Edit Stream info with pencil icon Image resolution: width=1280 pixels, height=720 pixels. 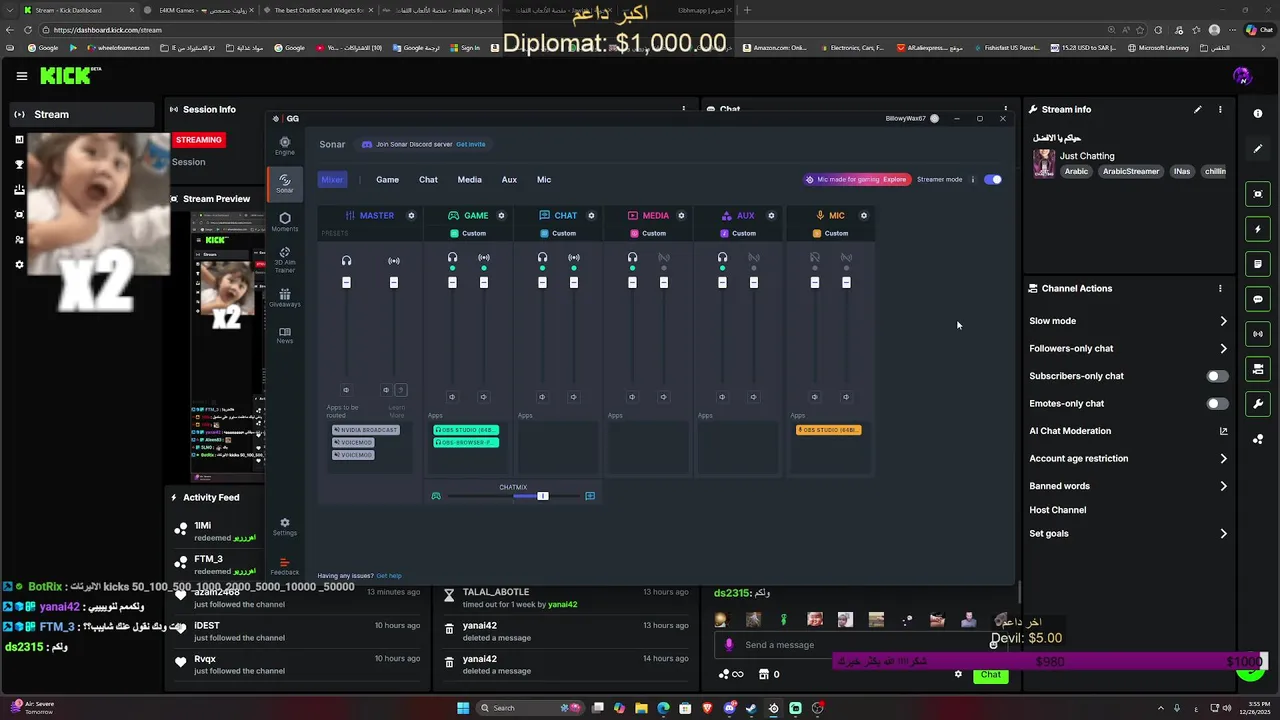coord(1197,109)
